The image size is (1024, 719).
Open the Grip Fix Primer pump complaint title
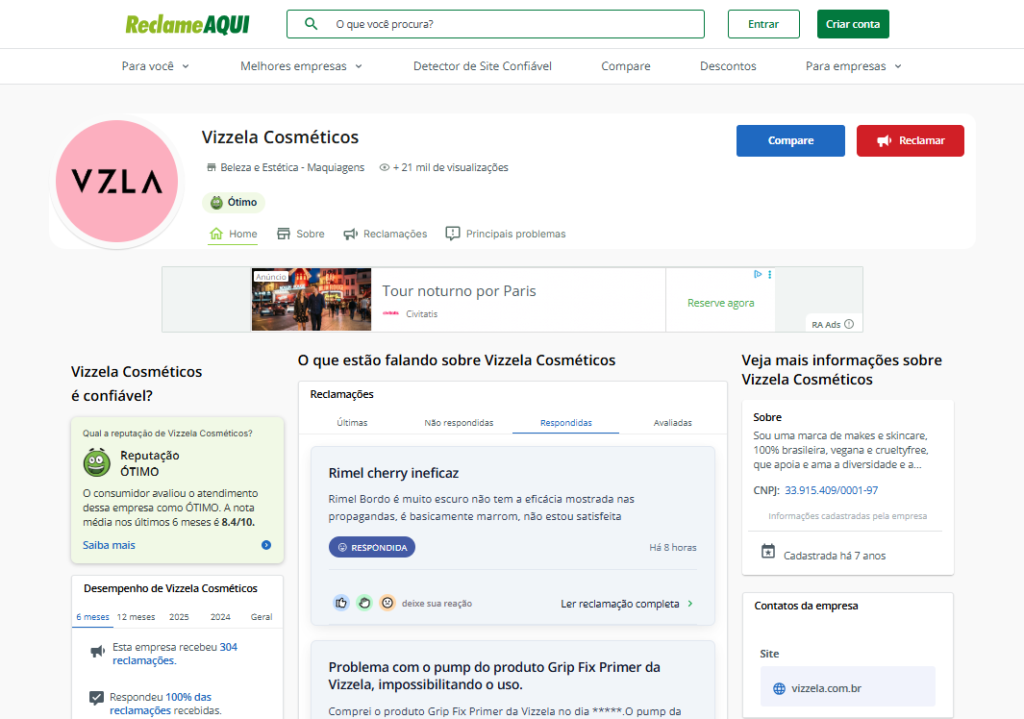[494, 676]
